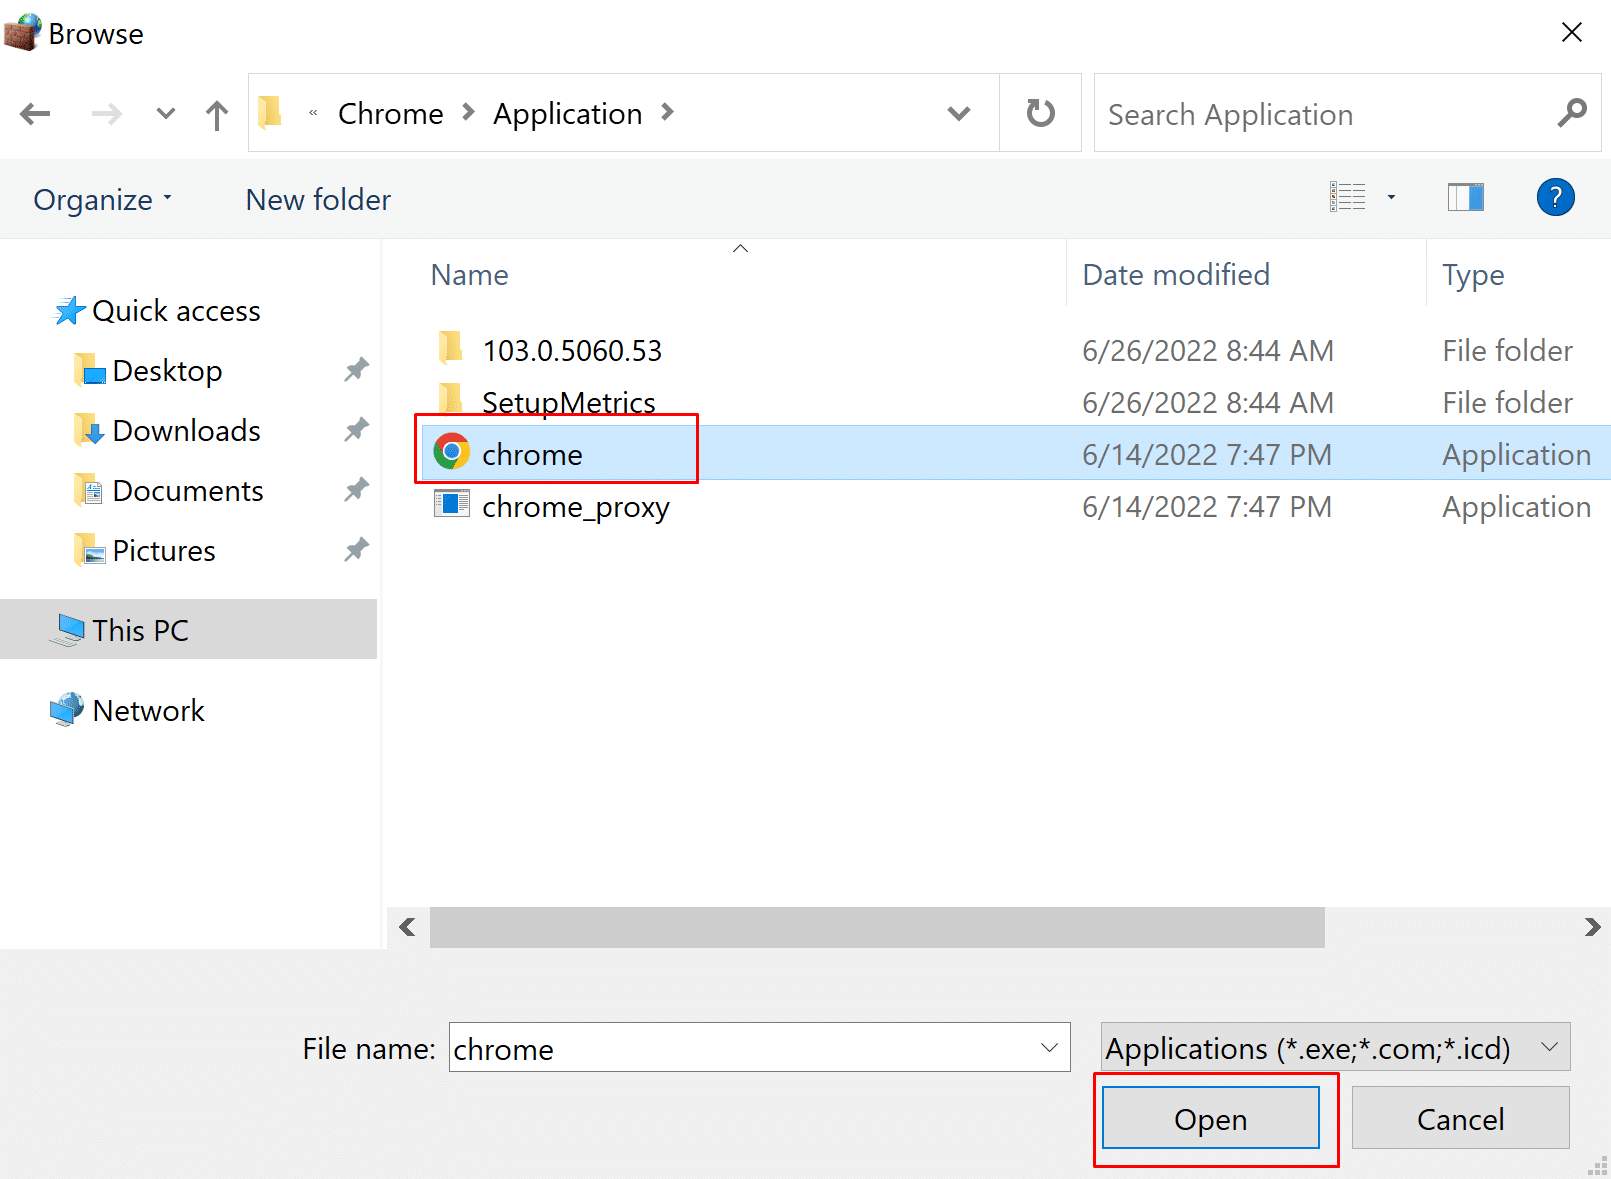Open Help with the question mark icon
This screenshot has width=1611, height=1179.
coord(1555,197)
